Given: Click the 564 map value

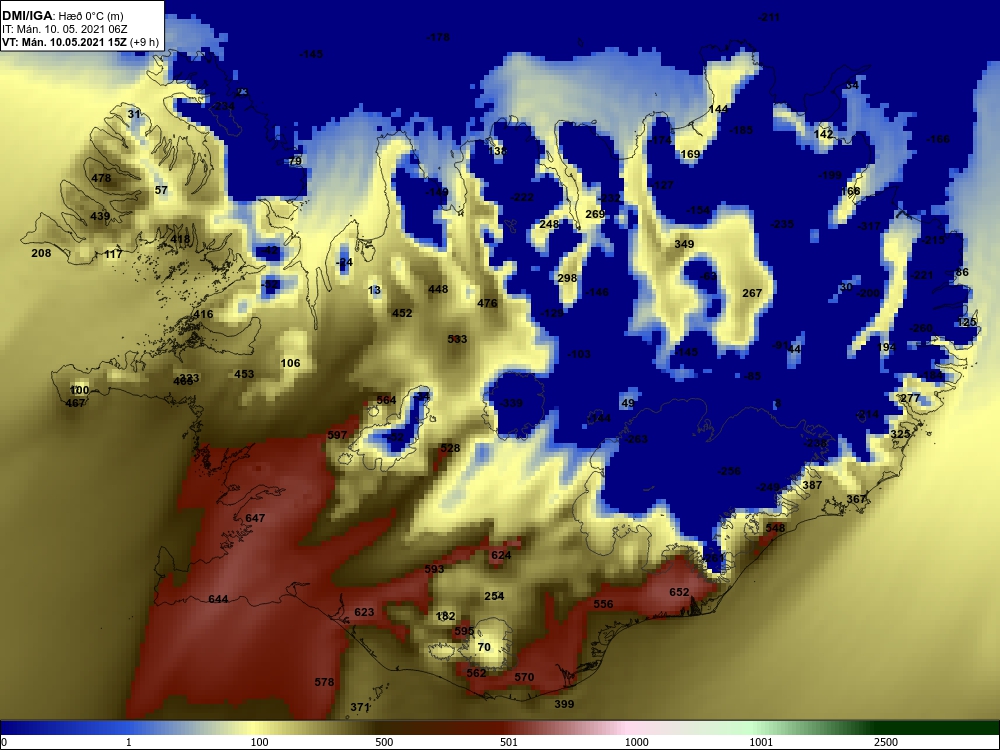Looking at the screenshot, I should point(386,400).
